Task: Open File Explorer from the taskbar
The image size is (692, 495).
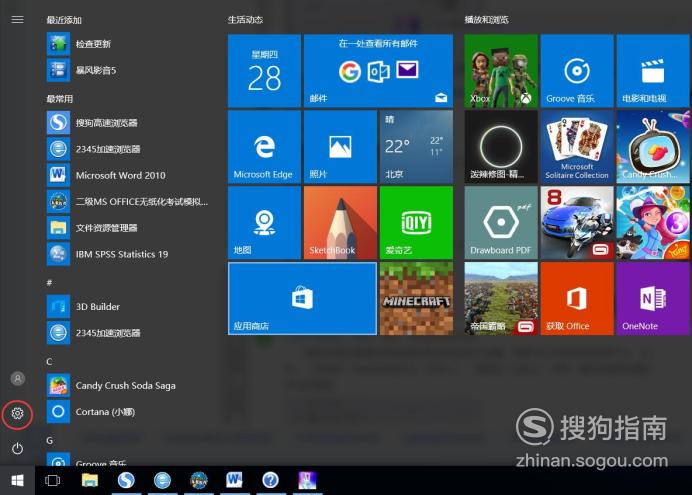Action: (90, 480)
